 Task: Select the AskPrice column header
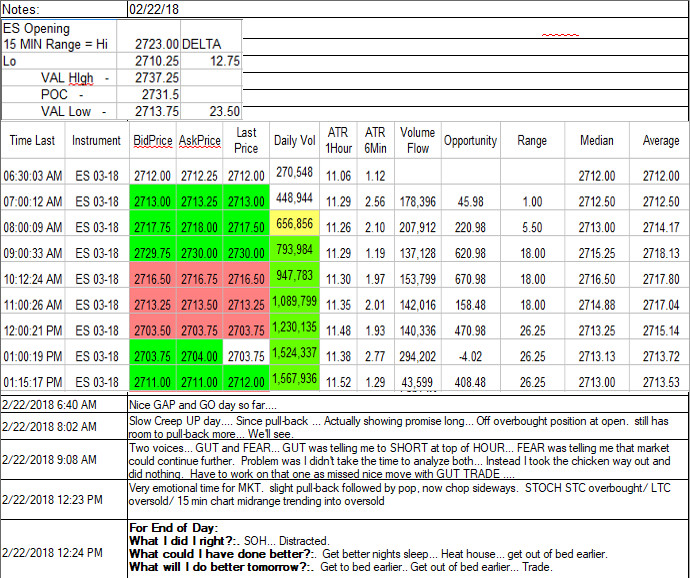(x=200, y=140)
